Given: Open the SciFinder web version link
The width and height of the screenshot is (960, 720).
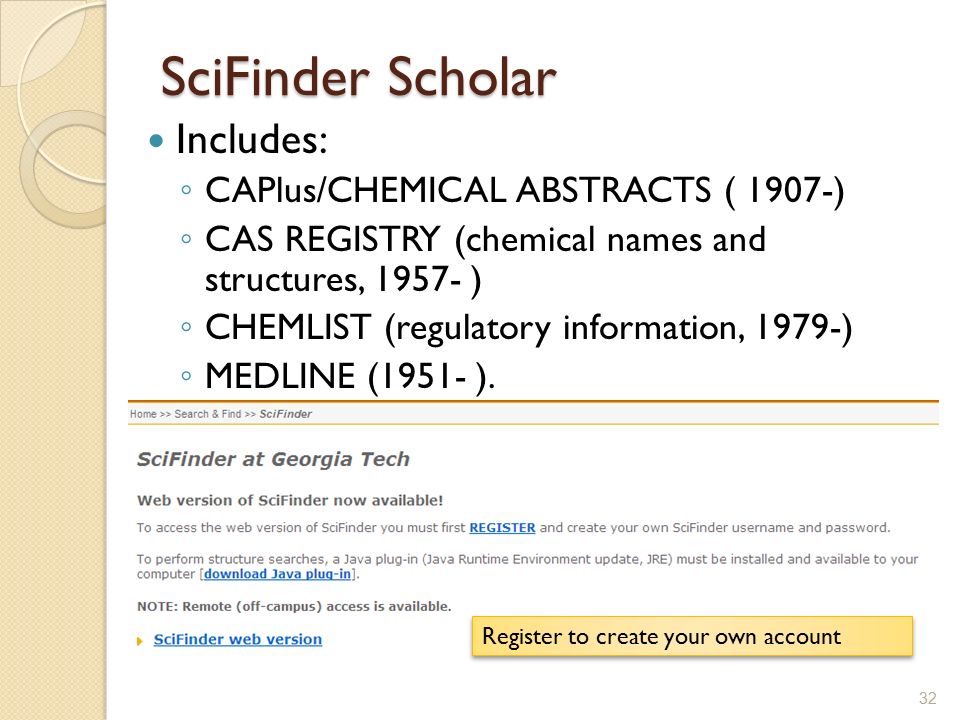Looking at the screenshot, I should (x=238, y=639).
